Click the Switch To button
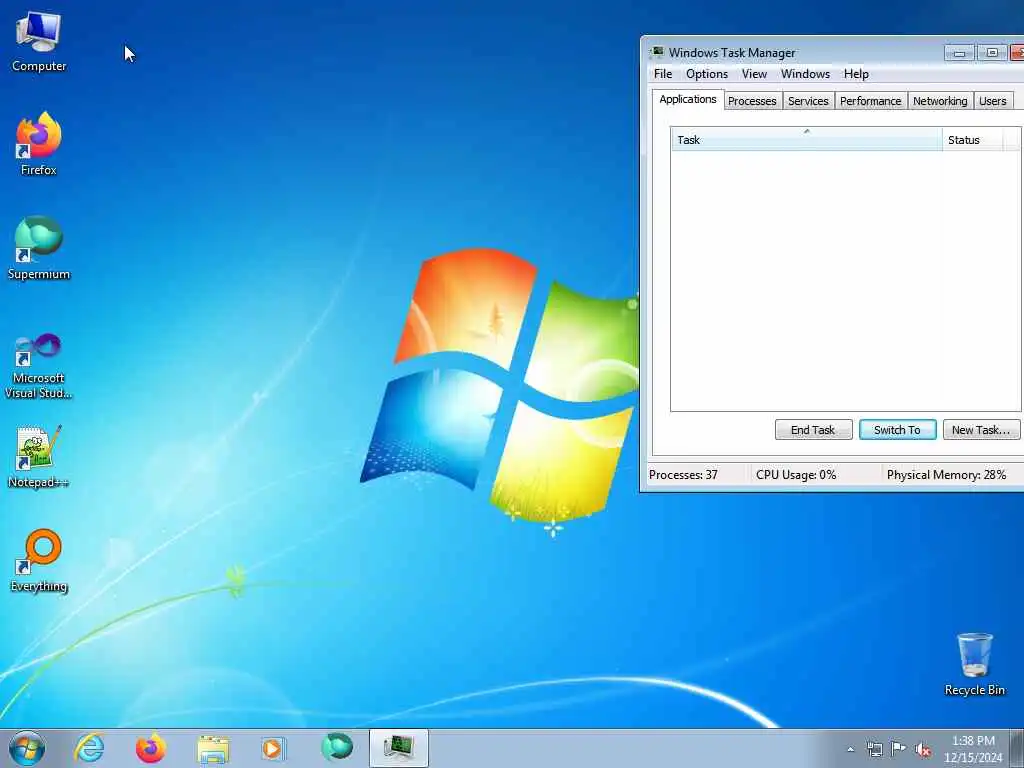This screenshot has height=768, width=1024. point(897,430)
